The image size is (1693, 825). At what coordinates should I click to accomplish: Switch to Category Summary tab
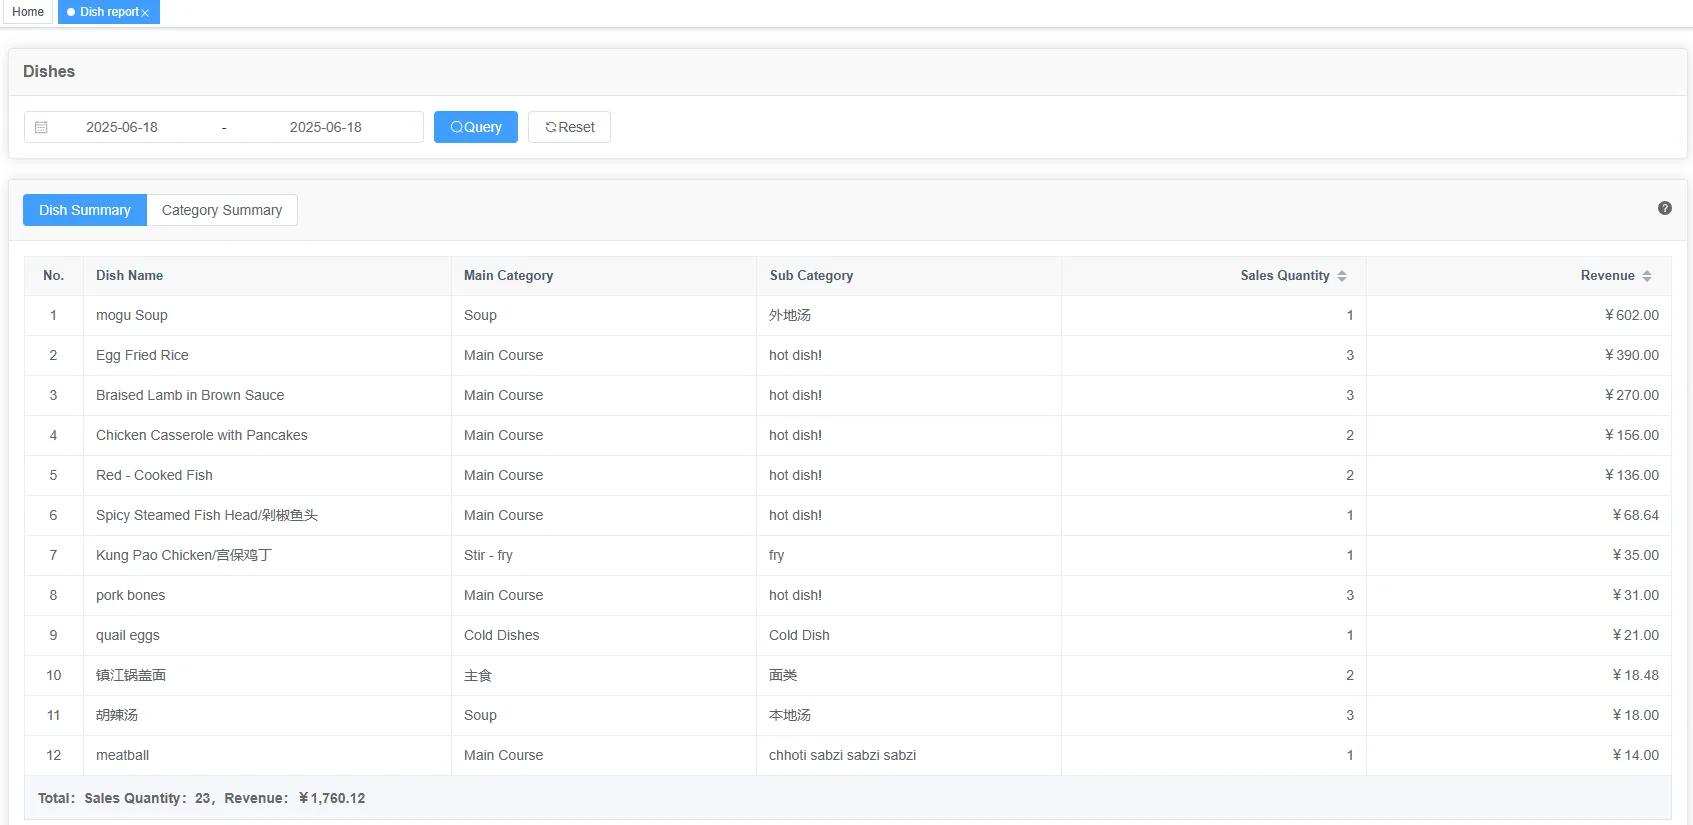tap(222, 210)
